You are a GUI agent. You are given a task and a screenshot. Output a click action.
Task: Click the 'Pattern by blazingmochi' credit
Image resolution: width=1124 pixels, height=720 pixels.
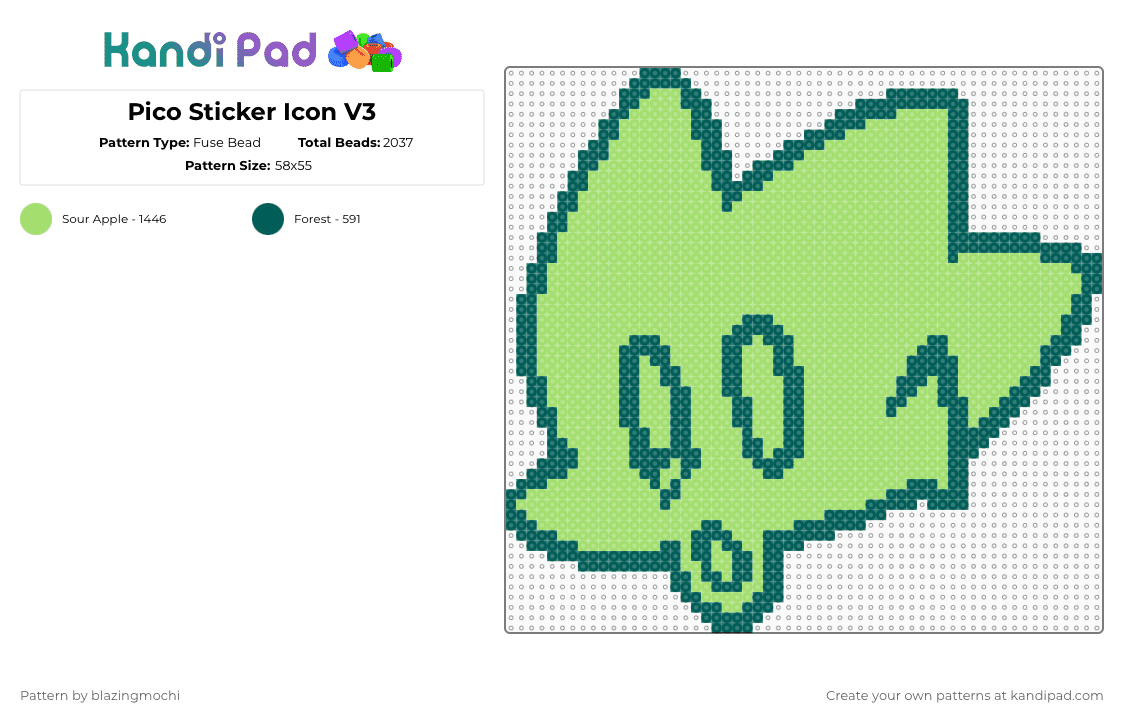tap(100, 695)
